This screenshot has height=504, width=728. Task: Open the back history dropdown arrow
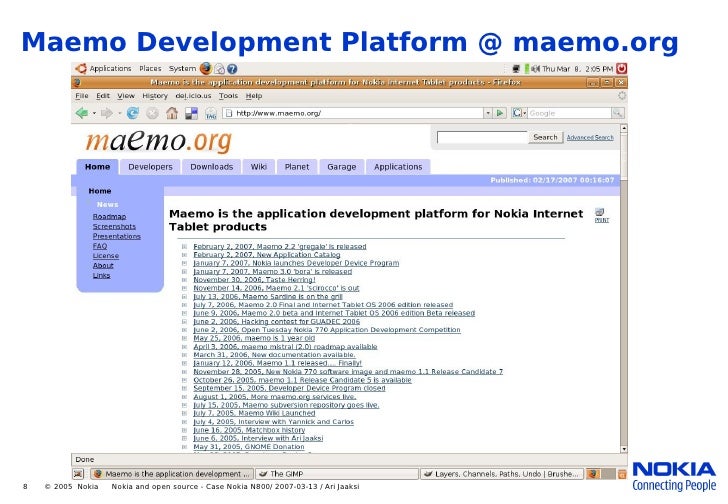pyautogui.click(x=94, y=113)
